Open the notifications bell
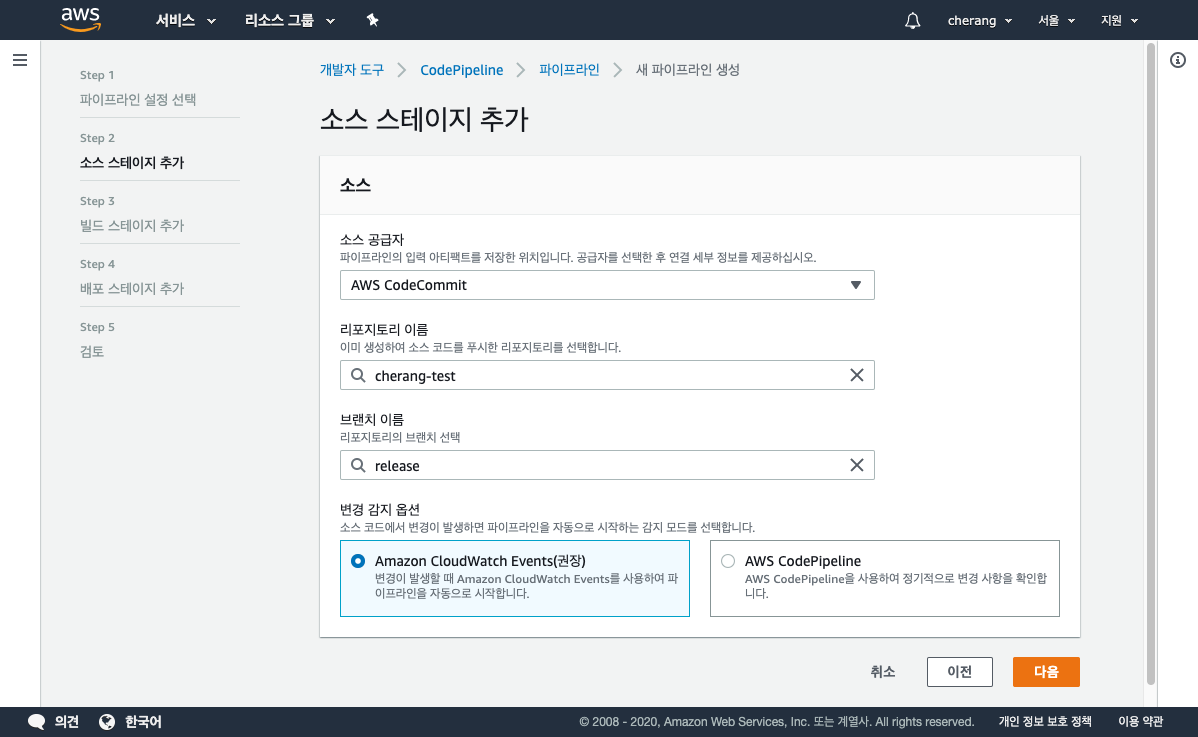1198x737 pixels. tap(912, 21)
